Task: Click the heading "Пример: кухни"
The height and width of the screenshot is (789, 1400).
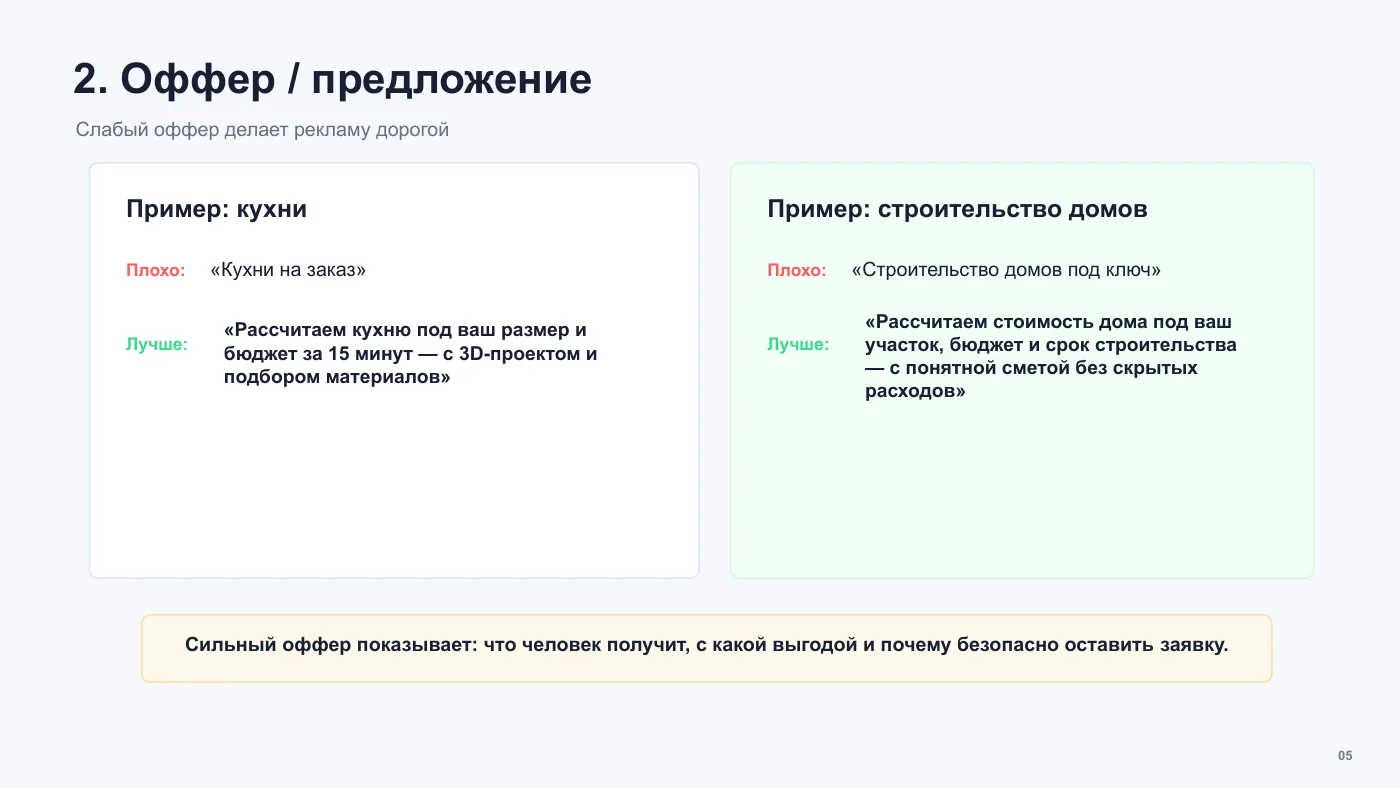Action: click(216, 209)
